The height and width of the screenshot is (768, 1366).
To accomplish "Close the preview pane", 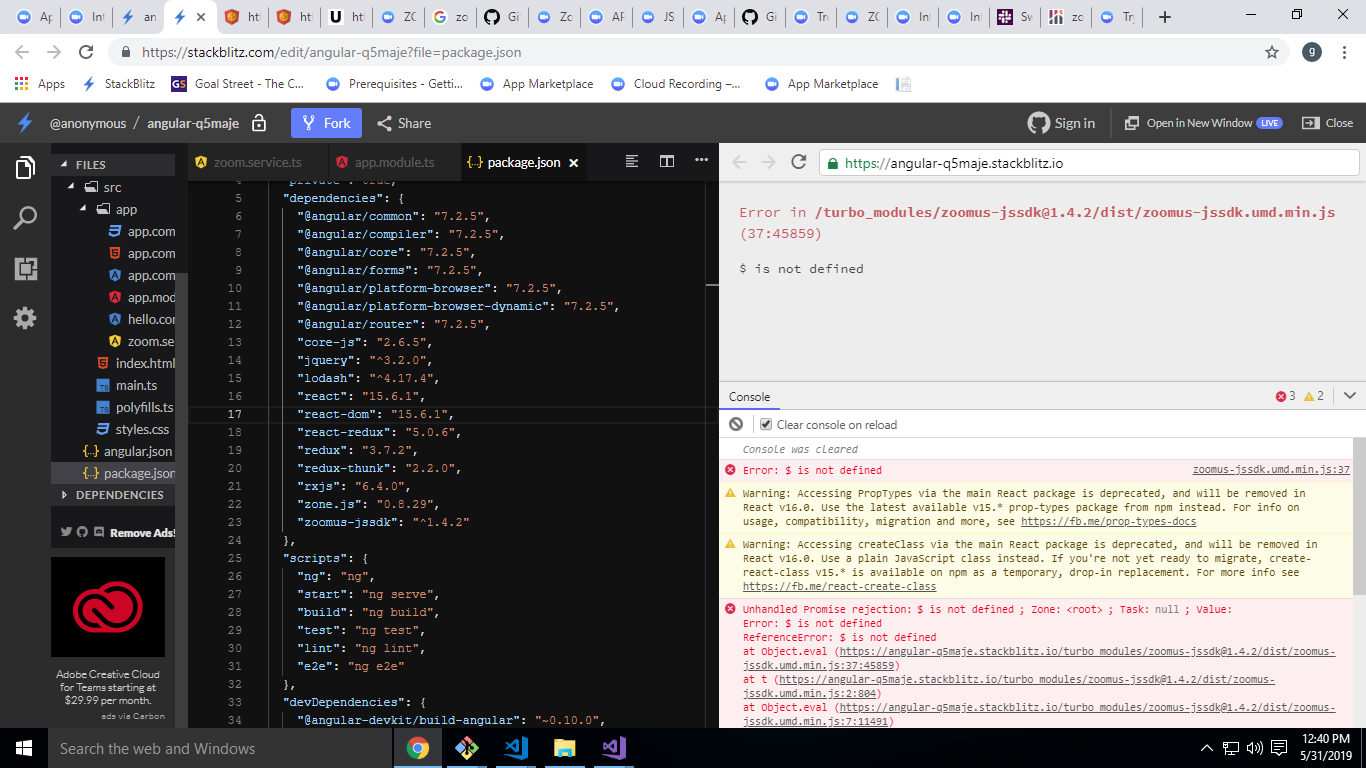I will [1327, 123].
